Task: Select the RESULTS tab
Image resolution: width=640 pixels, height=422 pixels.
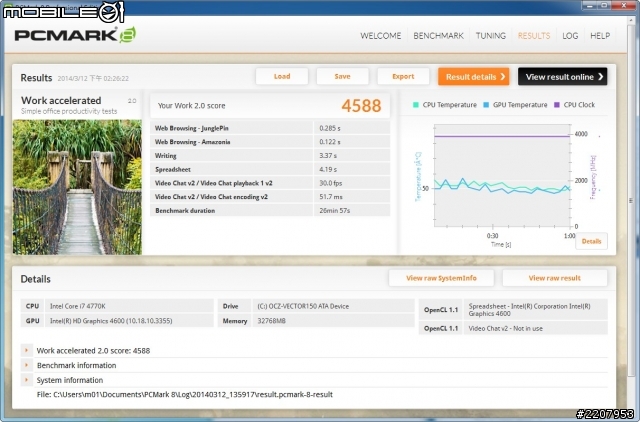Action: point(534,36)
